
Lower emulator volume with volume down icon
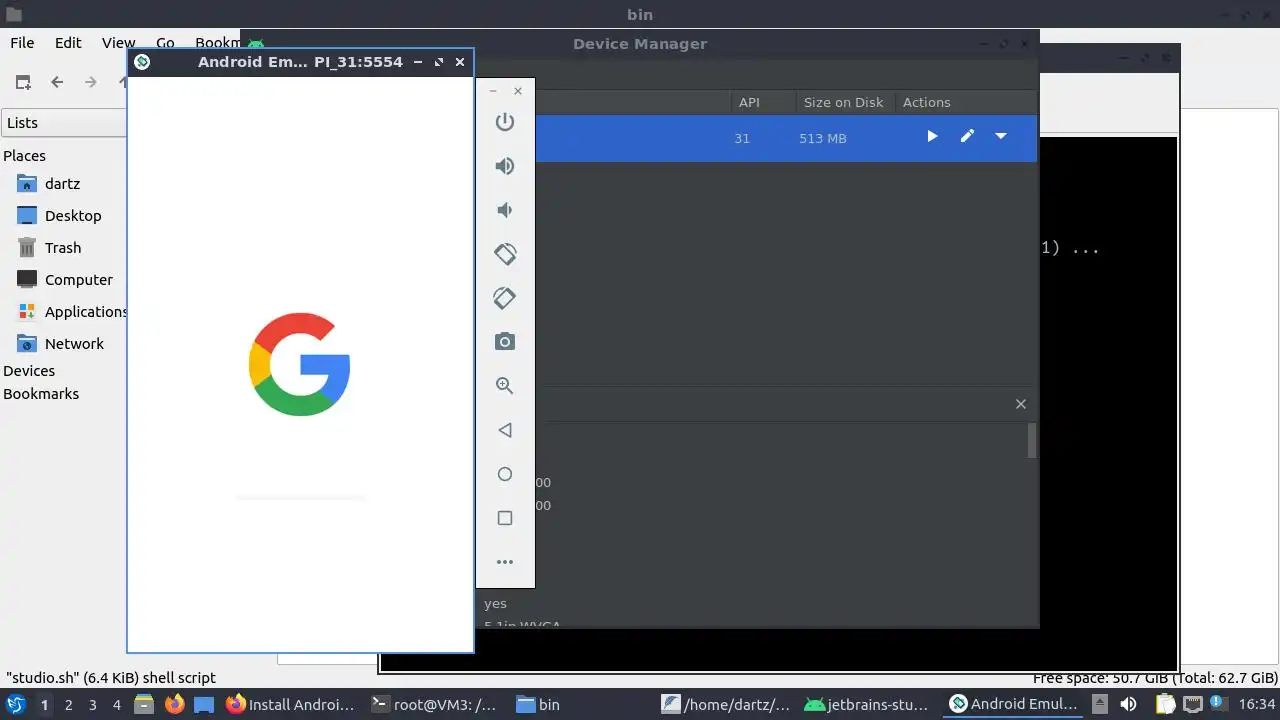tap(505, 210)
